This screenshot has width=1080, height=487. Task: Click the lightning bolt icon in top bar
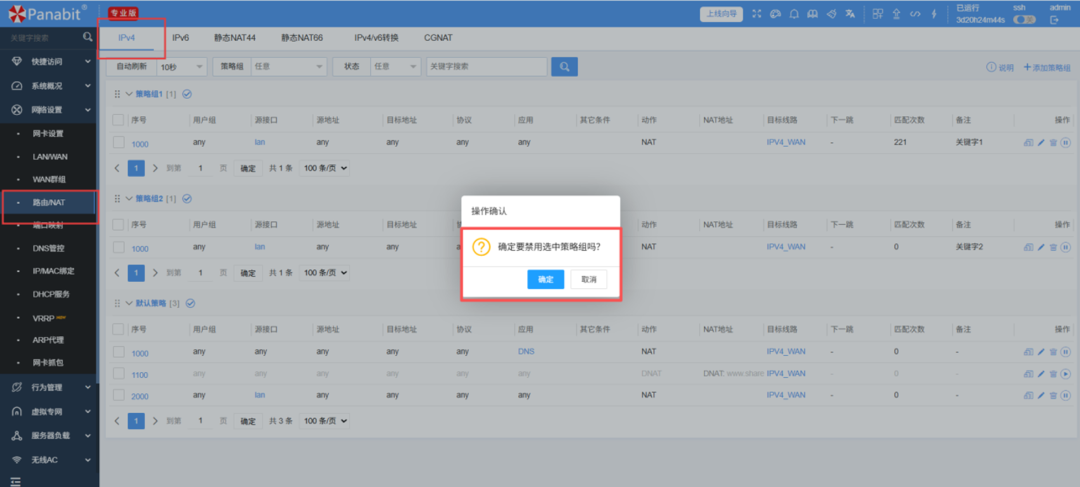(934, 14)
